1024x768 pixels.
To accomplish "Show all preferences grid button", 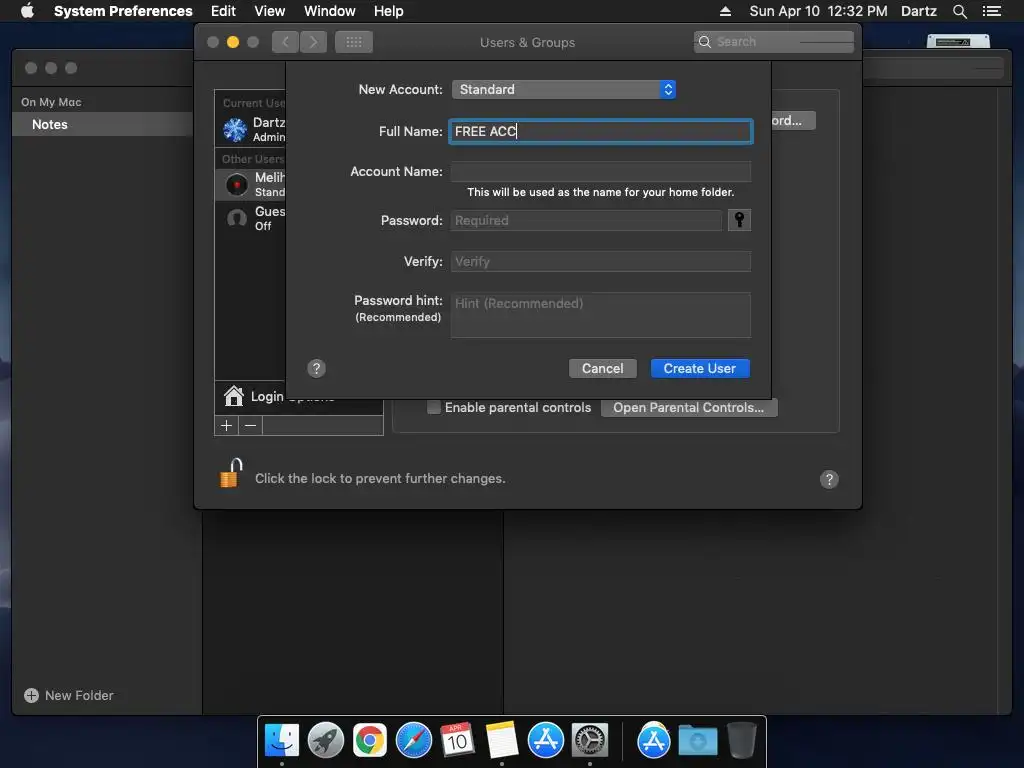I will coord(354,42).
